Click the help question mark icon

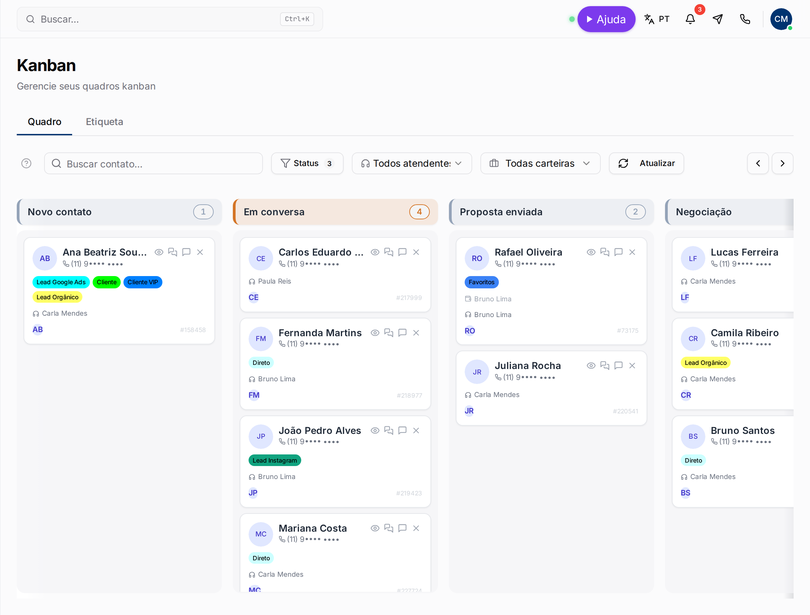(x=26, y=163)
